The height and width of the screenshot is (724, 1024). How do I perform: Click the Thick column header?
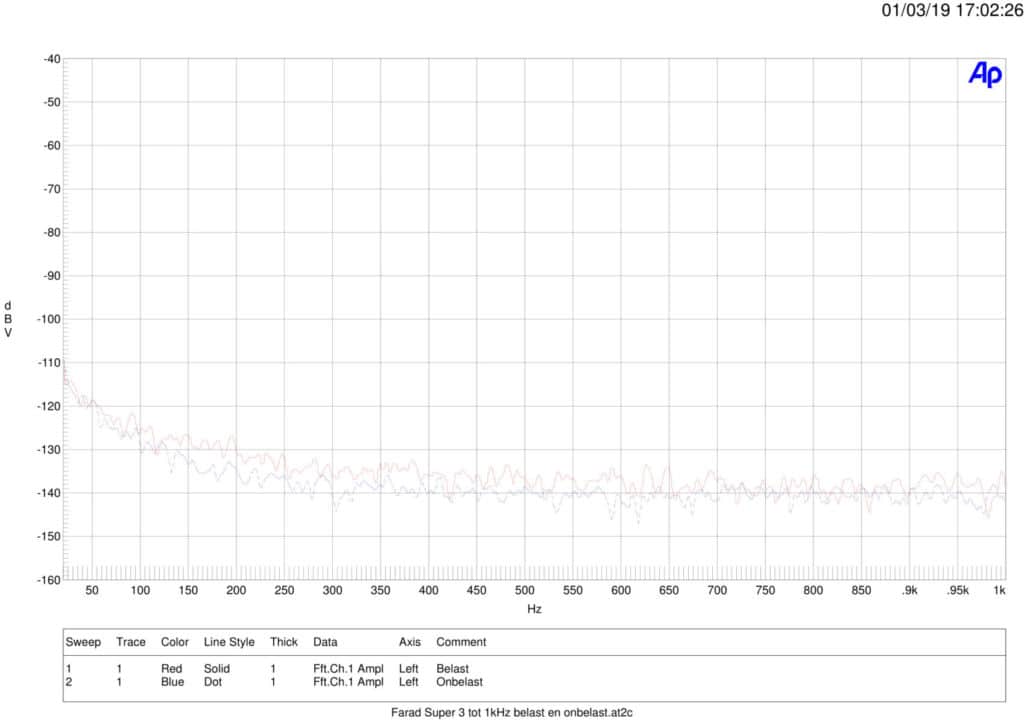(x=283, y=642)
